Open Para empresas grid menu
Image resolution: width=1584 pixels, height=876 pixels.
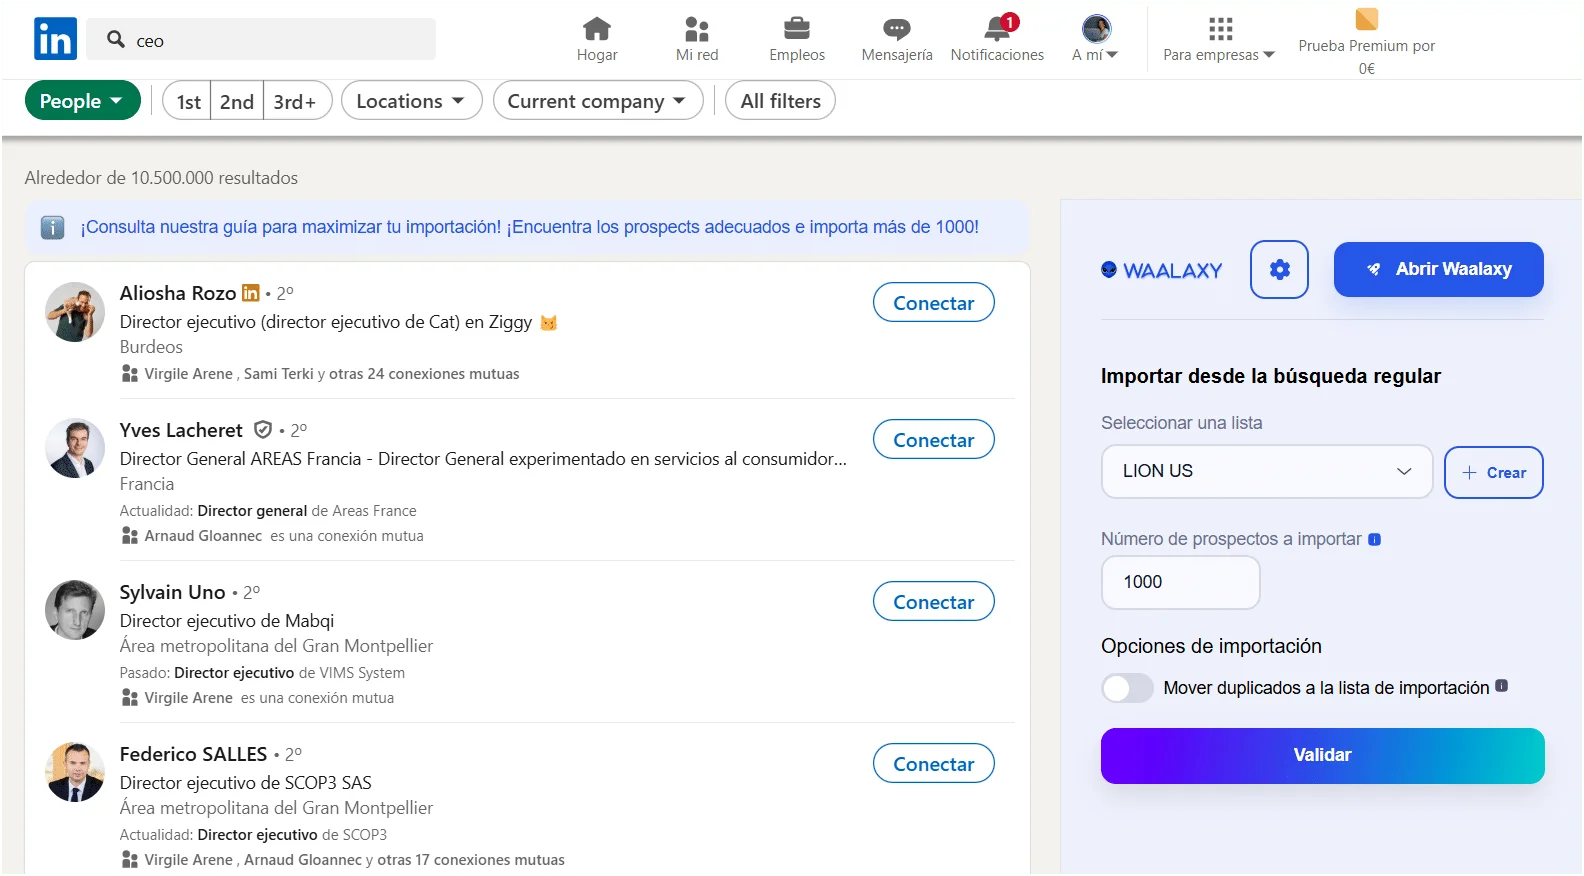coord(1219,39)
